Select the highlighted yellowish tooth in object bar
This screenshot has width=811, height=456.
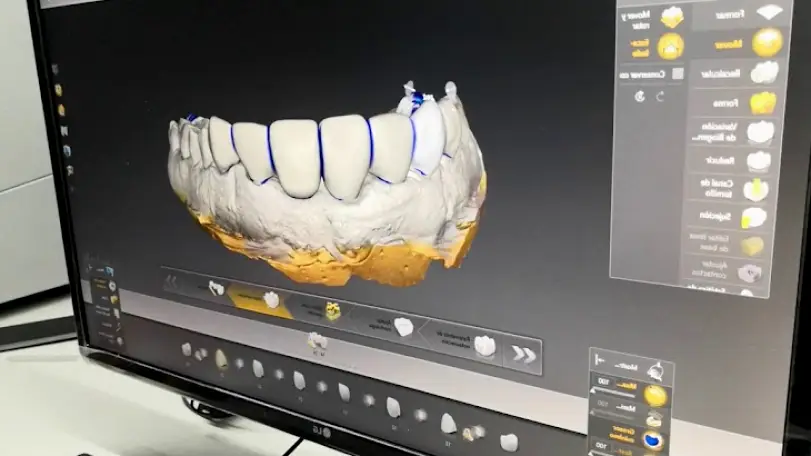[x=221, y=358]
